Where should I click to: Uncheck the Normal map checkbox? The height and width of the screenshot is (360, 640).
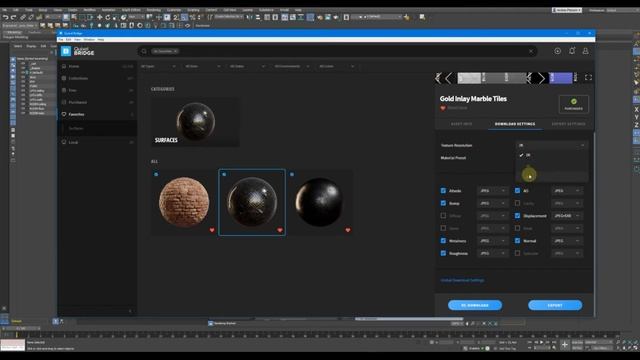(x=517, y=241)
